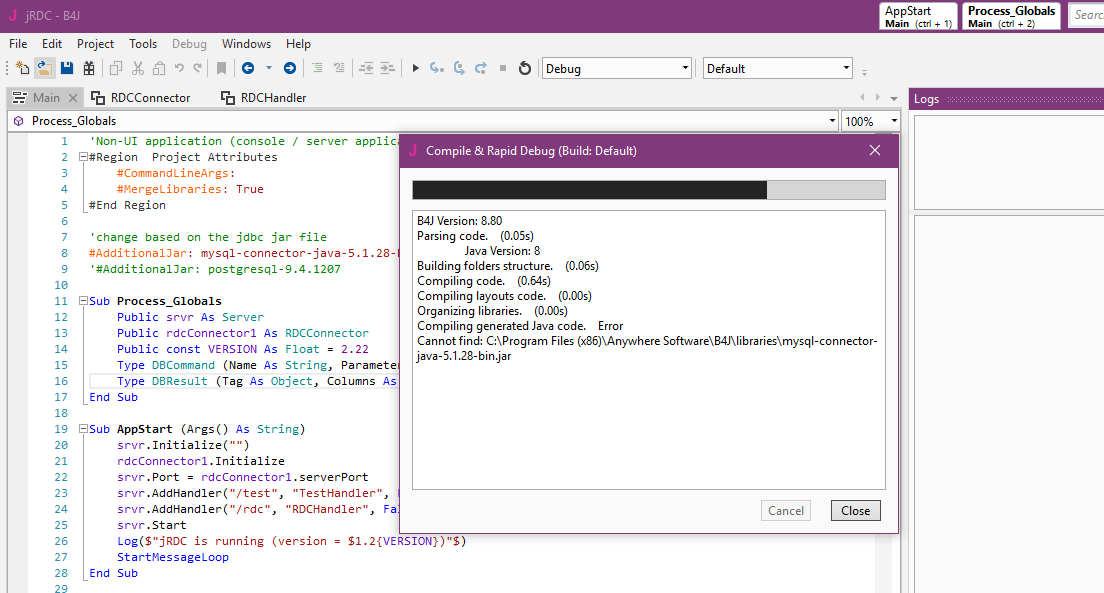Screen dimensions: 1104x593
Task: Click the New project toolbar icon
Action: pos(23,68)
